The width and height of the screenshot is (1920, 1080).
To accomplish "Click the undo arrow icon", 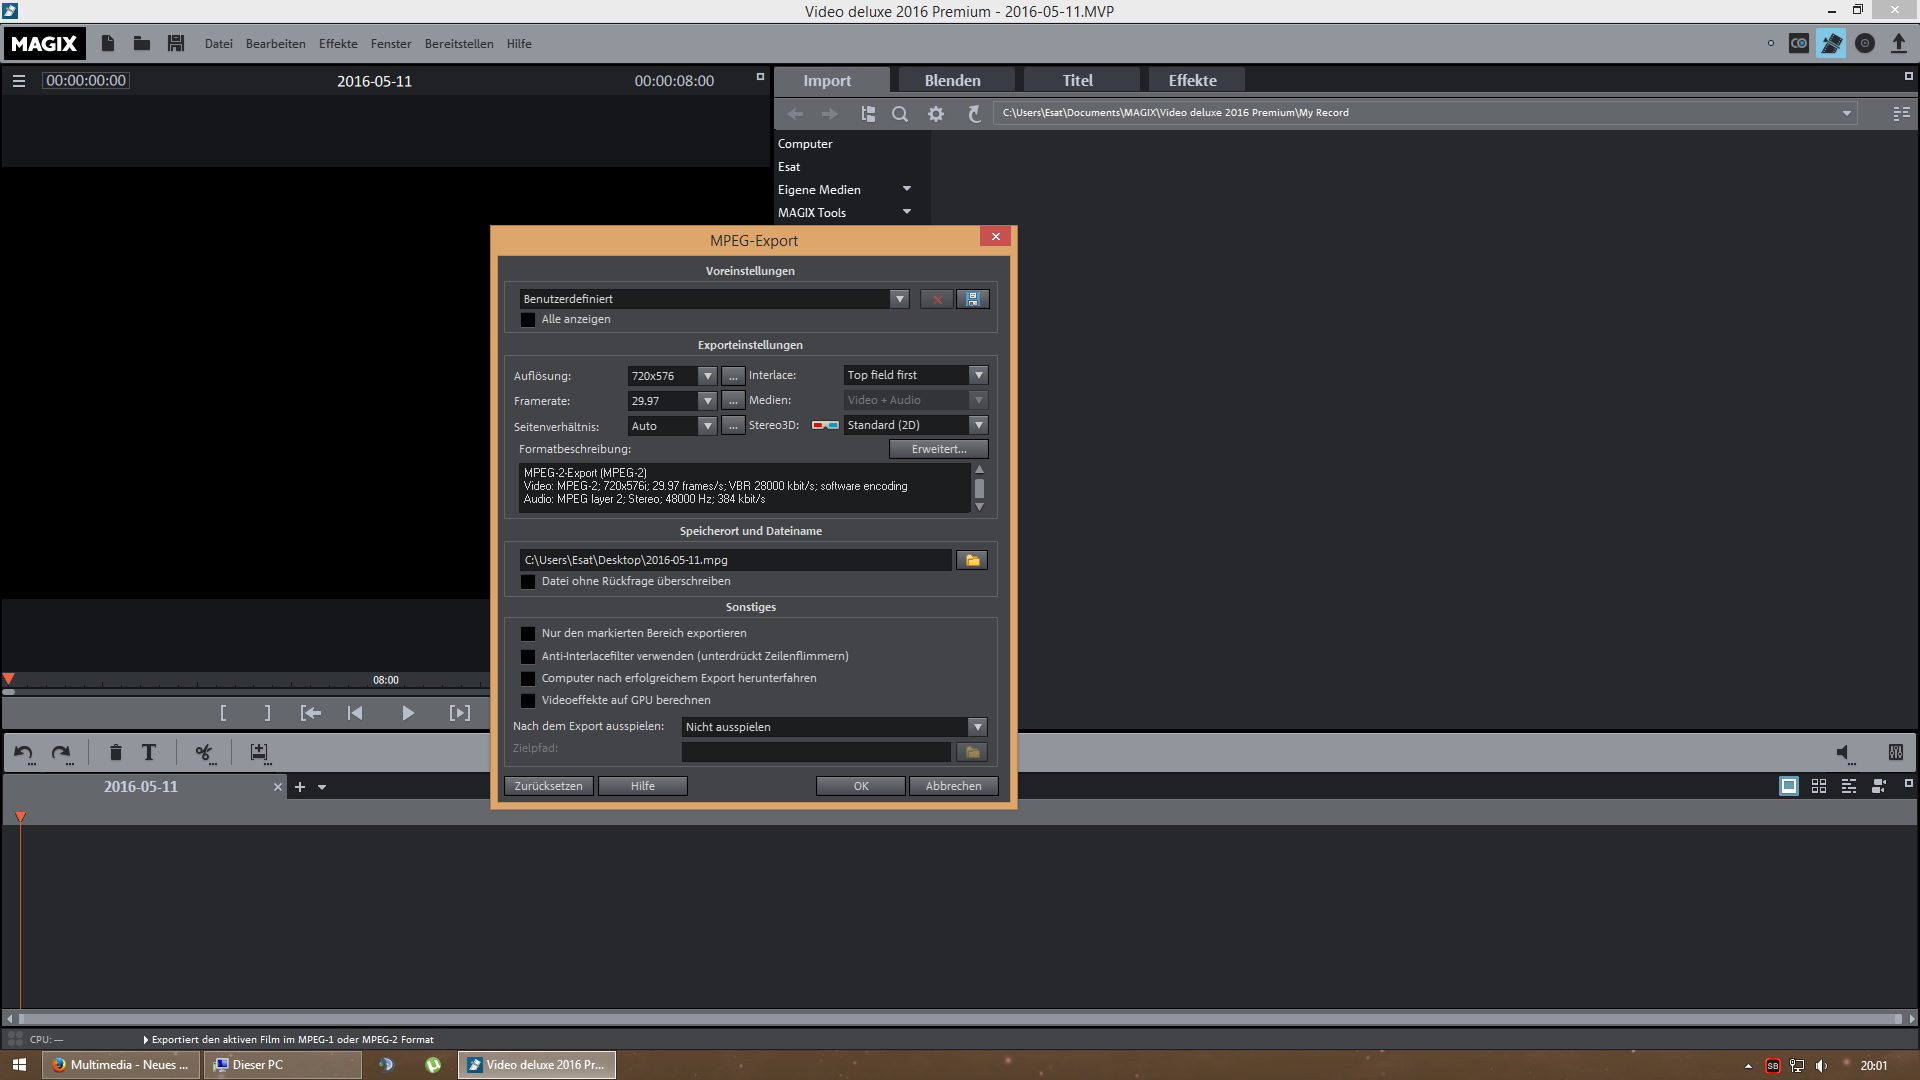I will [24, 753].
